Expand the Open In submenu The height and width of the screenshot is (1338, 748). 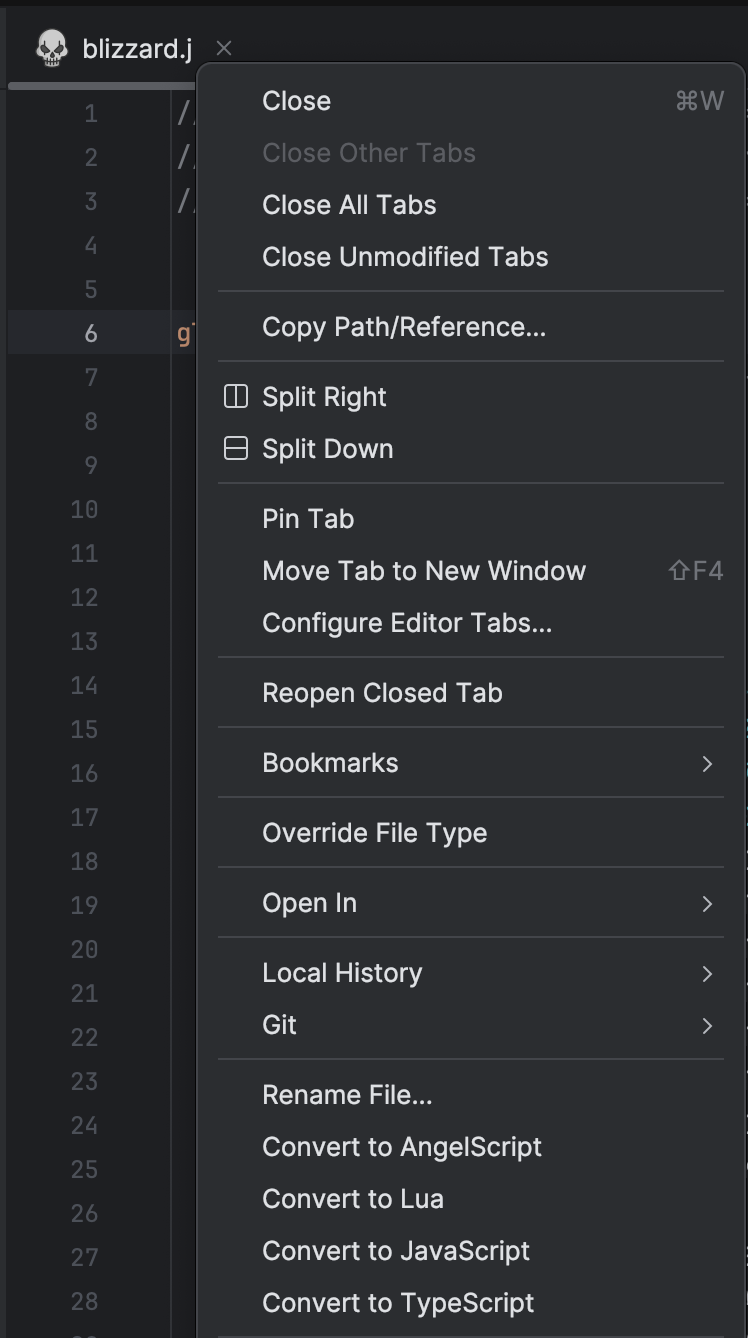[707, 903]
